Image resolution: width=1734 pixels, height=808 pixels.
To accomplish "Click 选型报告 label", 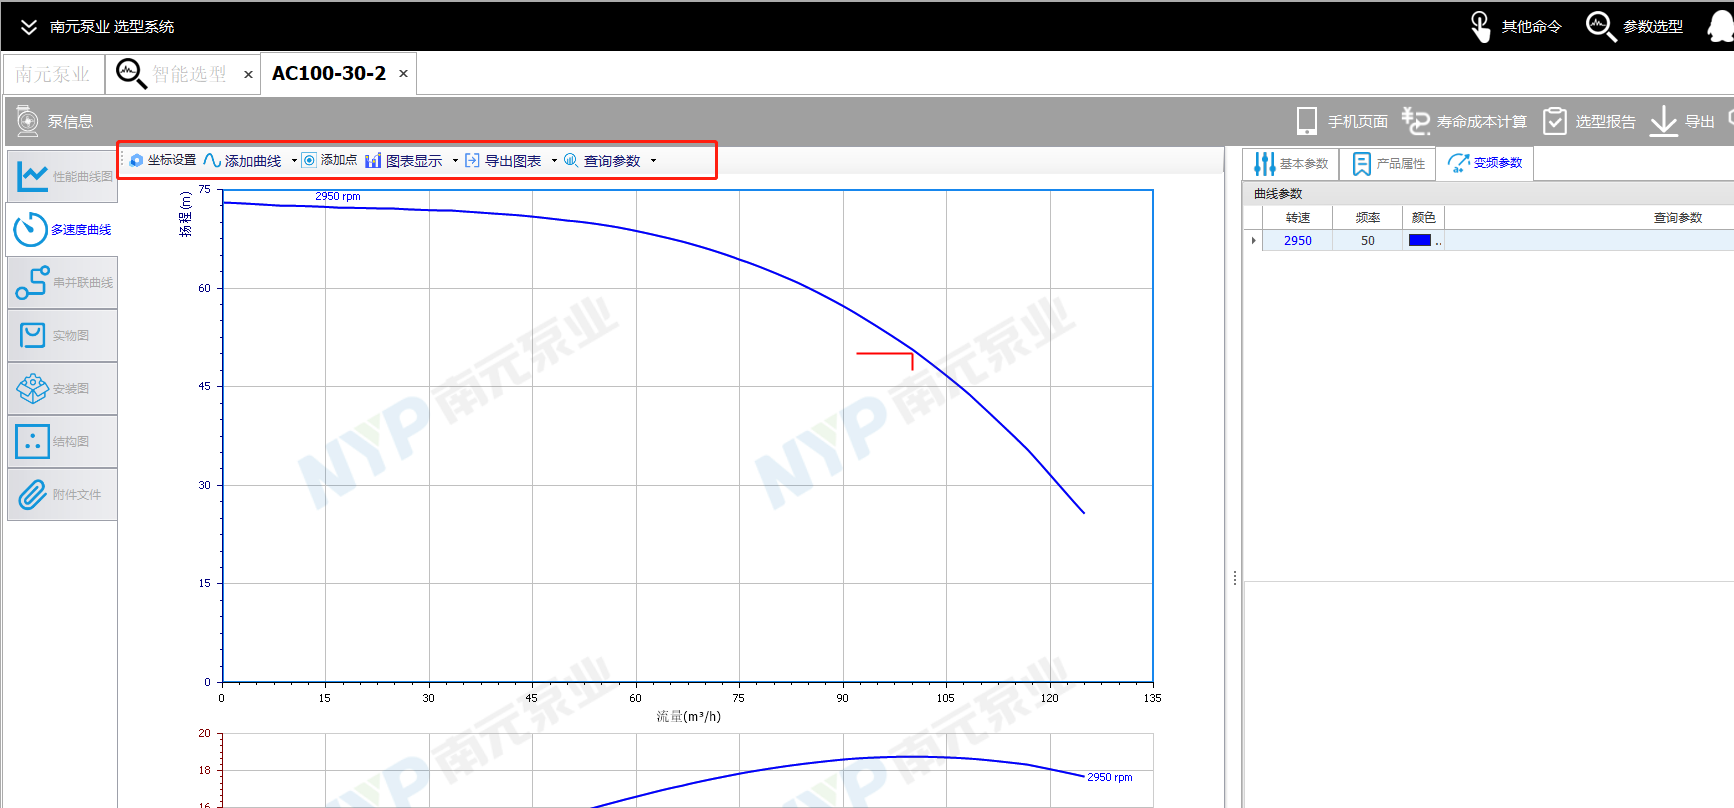I will 1606,122.
